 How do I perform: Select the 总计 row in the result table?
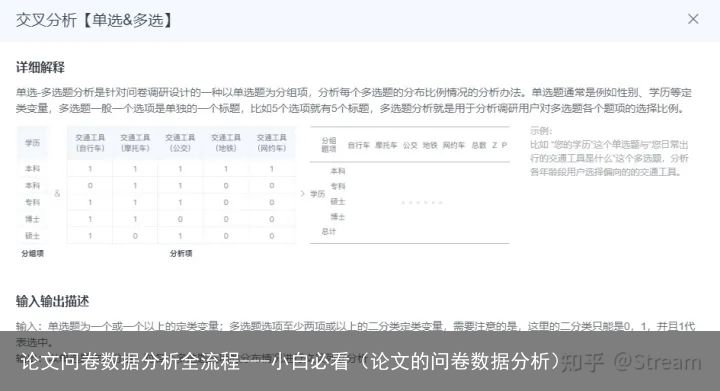(329, 232)
